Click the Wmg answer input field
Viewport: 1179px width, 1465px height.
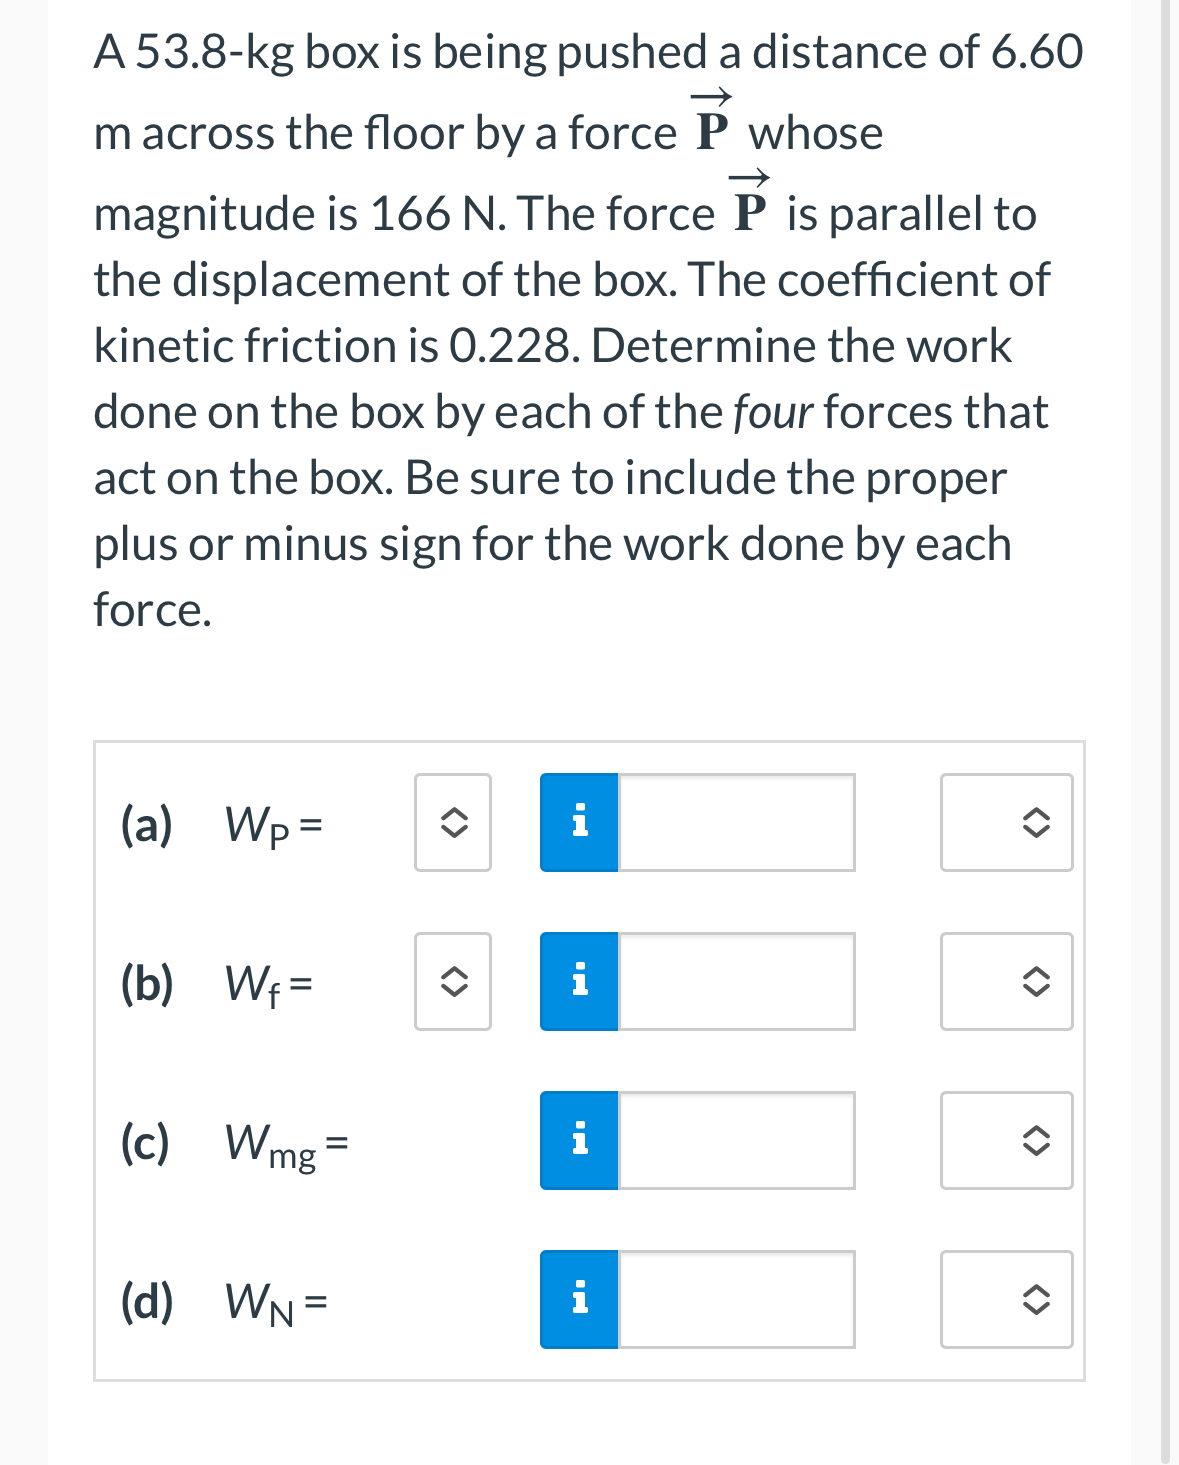coord(735,1140)
